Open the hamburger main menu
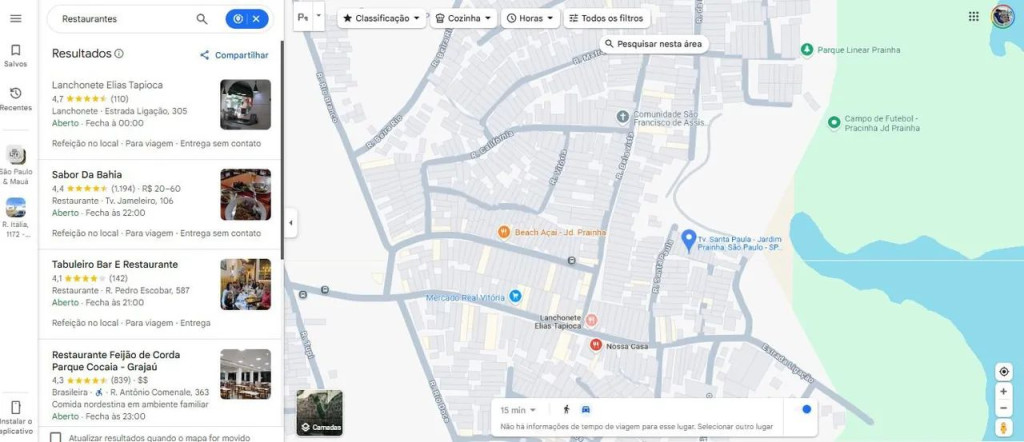The height and width of the screenshot is (442, 1024). tap(15, 18)
